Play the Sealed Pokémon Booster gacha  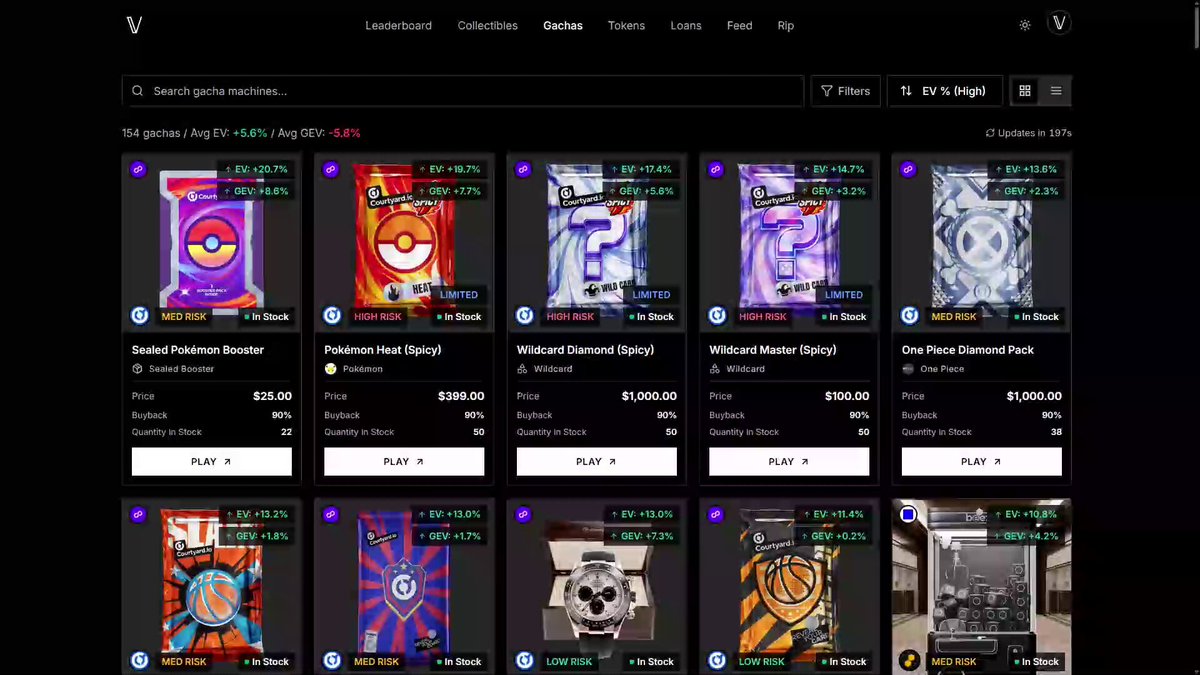(x=212, y=461)
